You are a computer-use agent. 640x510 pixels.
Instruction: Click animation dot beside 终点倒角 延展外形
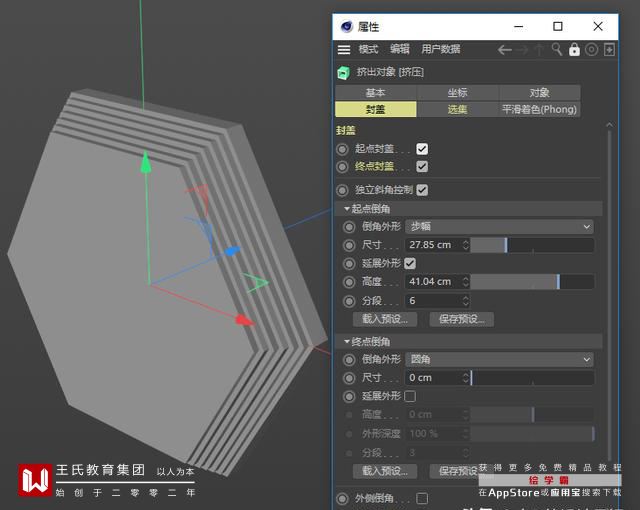coord(349,396)
